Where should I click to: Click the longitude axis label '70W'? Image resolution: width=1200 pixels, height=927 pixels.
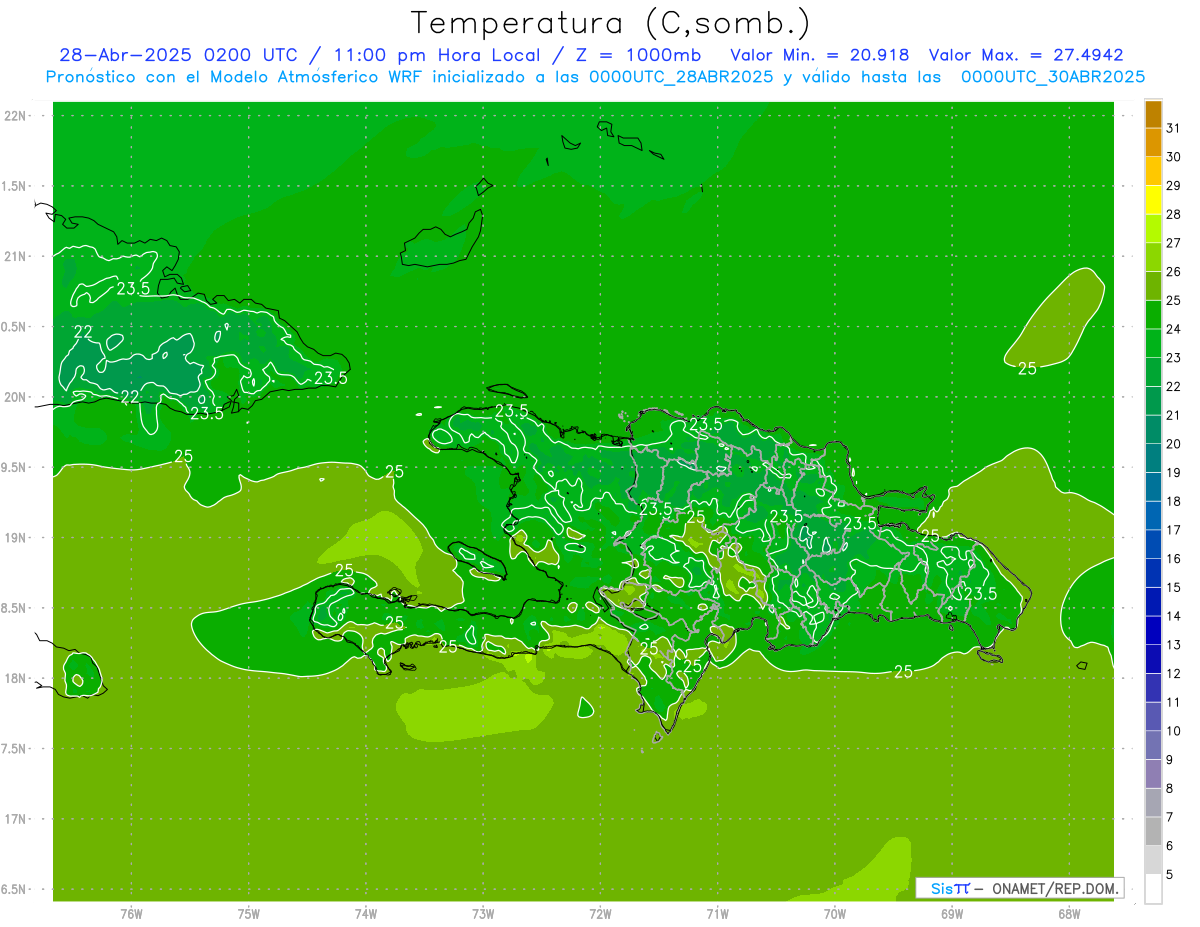coord(835,914)
